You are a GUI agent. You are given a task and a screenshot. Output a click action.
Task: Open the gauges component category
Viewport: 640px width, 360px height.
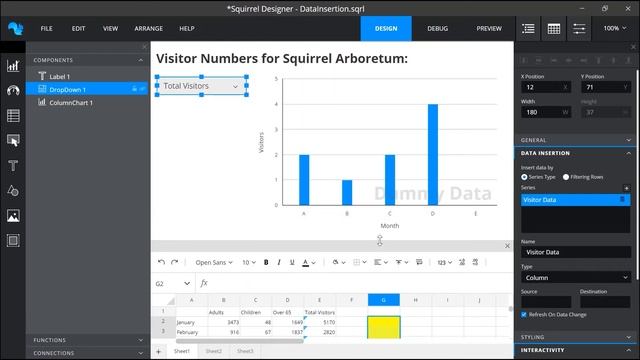click(x=13, y=91)
